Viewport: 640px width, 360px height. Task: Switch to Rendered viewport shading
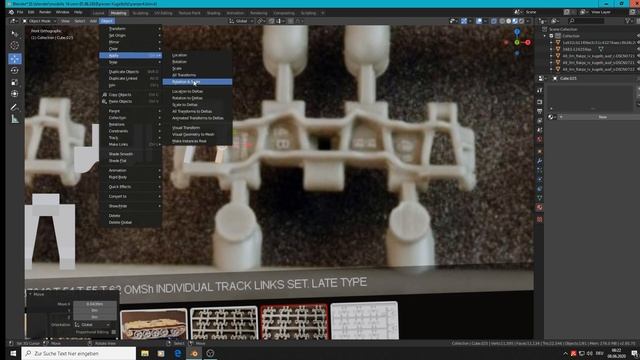(x=522, y=21)
